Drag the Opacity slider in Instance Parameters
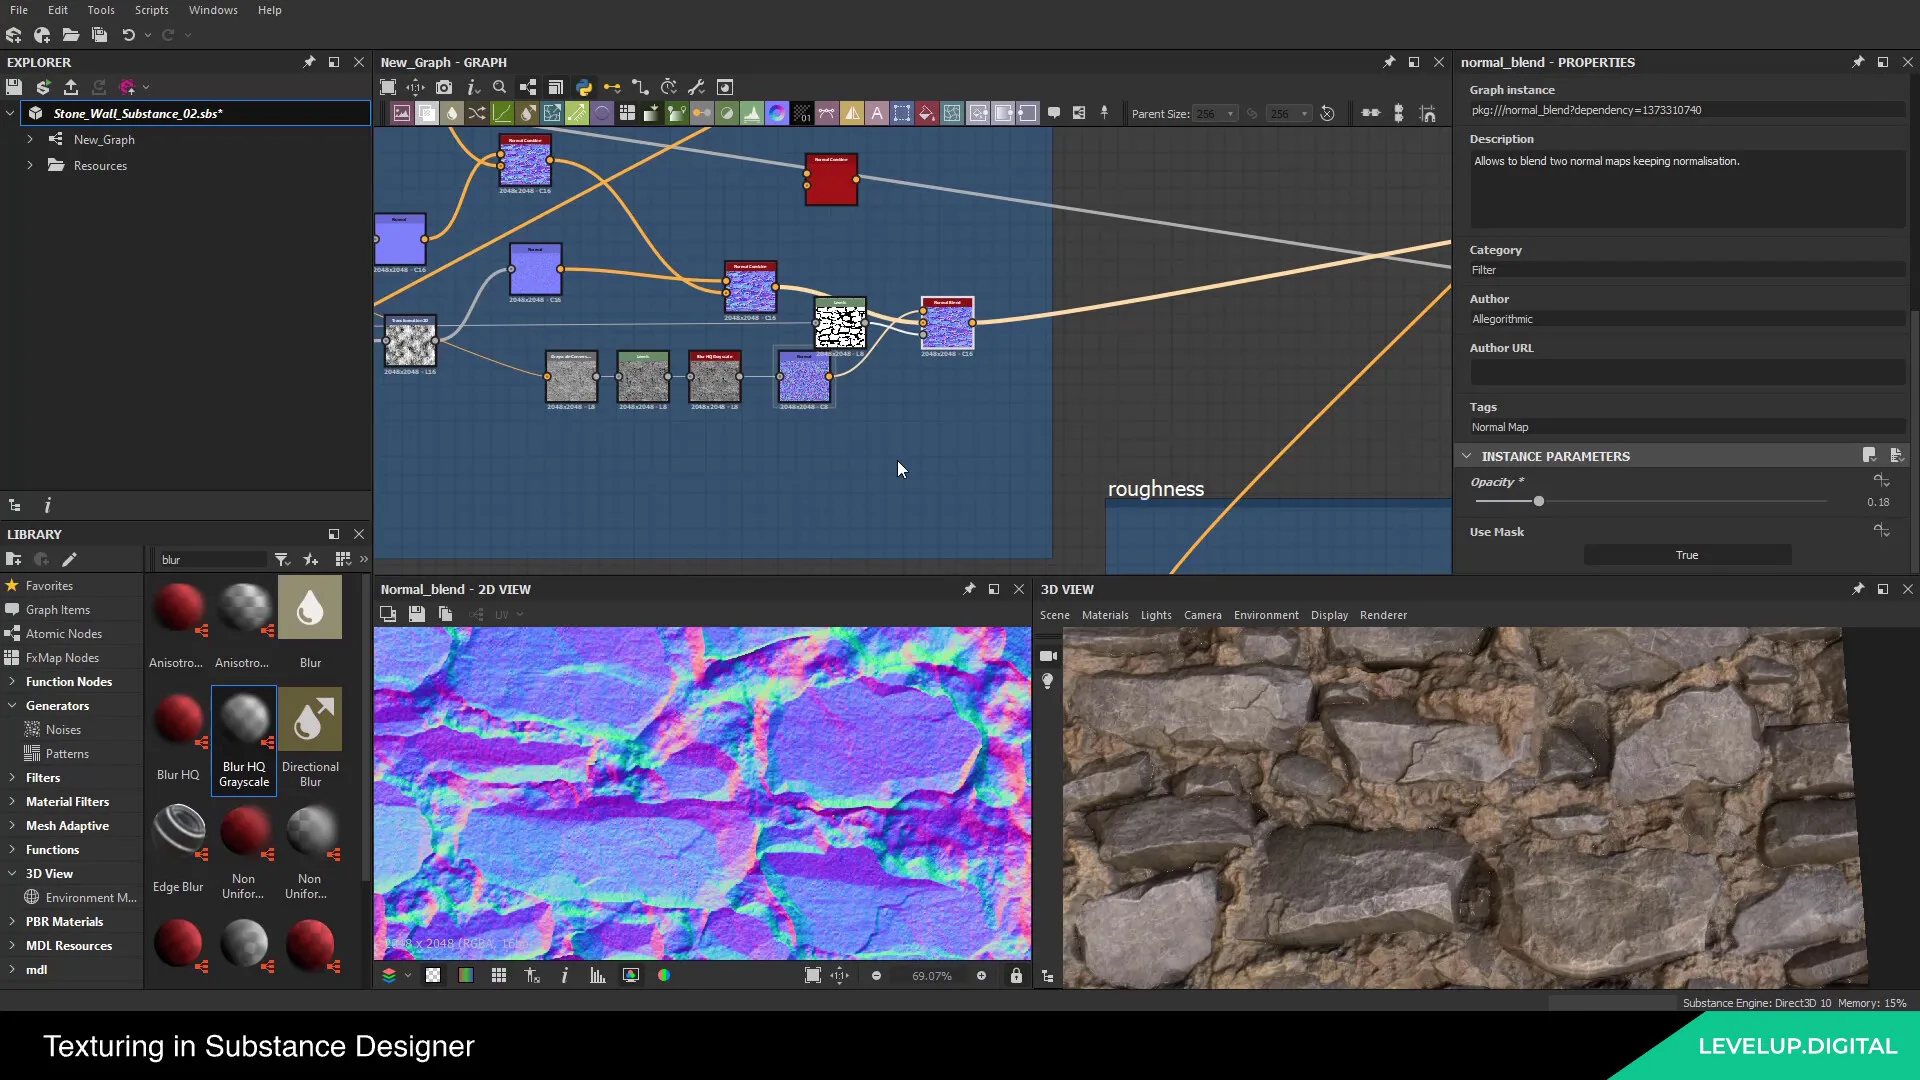 1539,501
